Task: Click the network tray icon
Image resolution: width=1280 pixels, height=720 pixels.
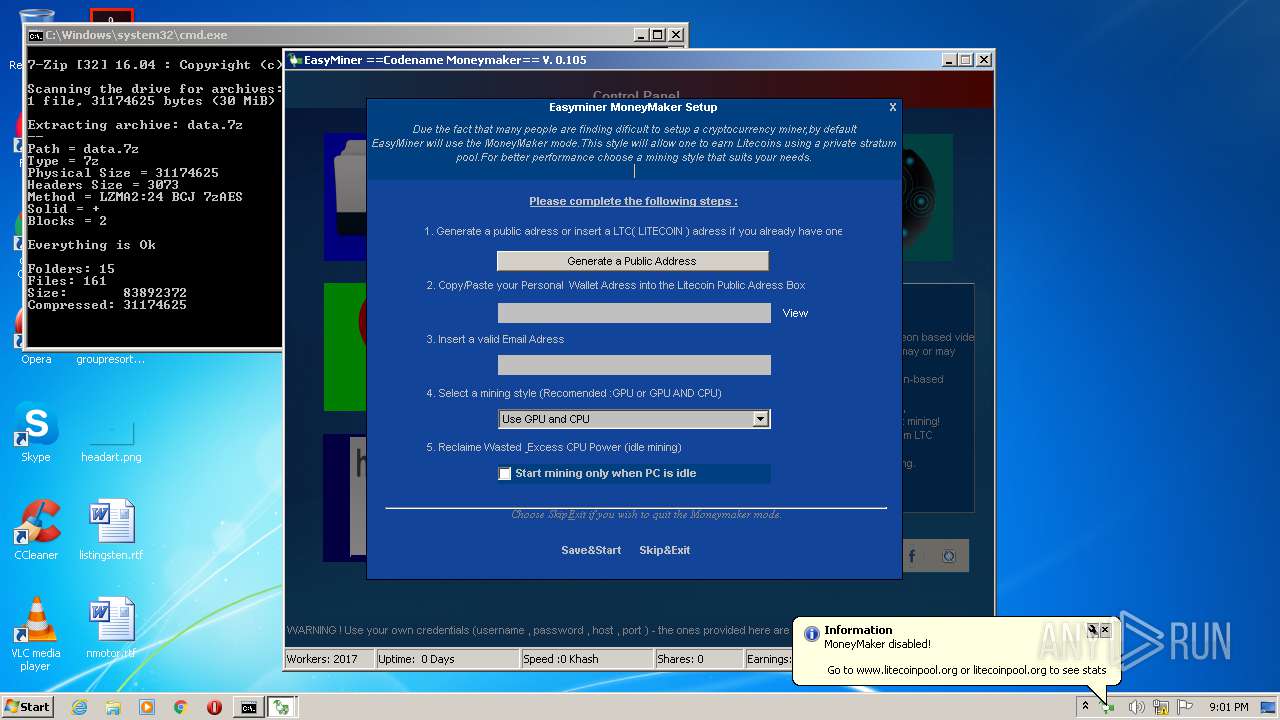Action: click(1161, 707)
